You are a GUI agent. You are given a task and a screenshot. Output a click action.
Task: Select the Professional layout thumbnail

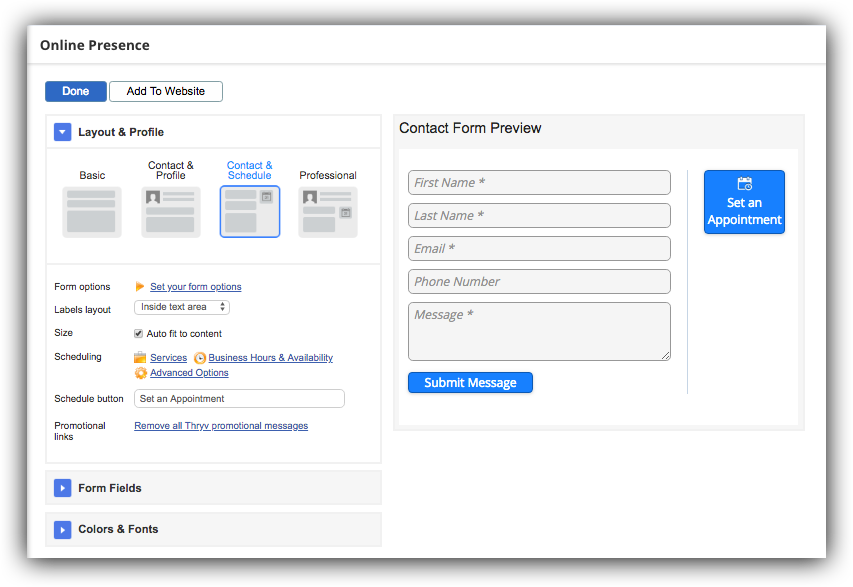[x=327, y=213]
